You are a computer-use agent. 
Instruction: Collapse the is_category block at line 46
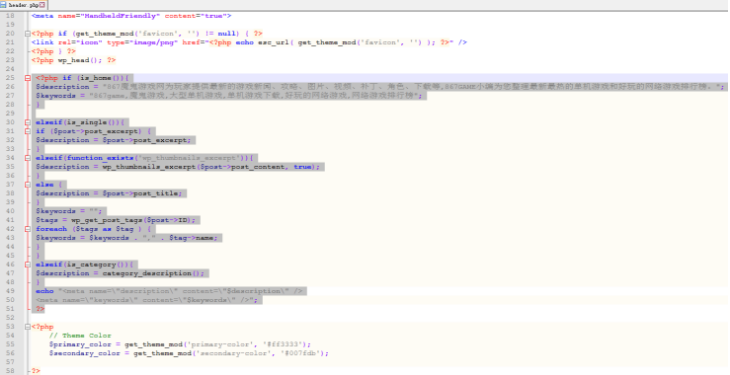27,264
